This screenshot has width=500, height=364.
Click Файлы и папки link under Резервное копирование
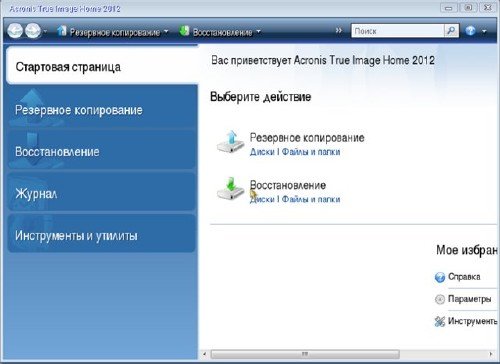pyautogui.click(x=311, y=152)
